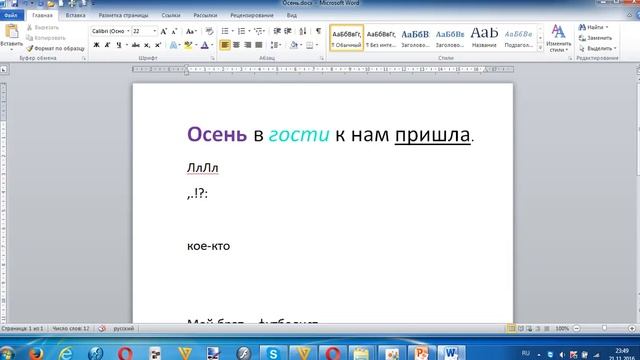Decrease font size with shrink-font icon

pyautogui.click(x=174, y=31)
